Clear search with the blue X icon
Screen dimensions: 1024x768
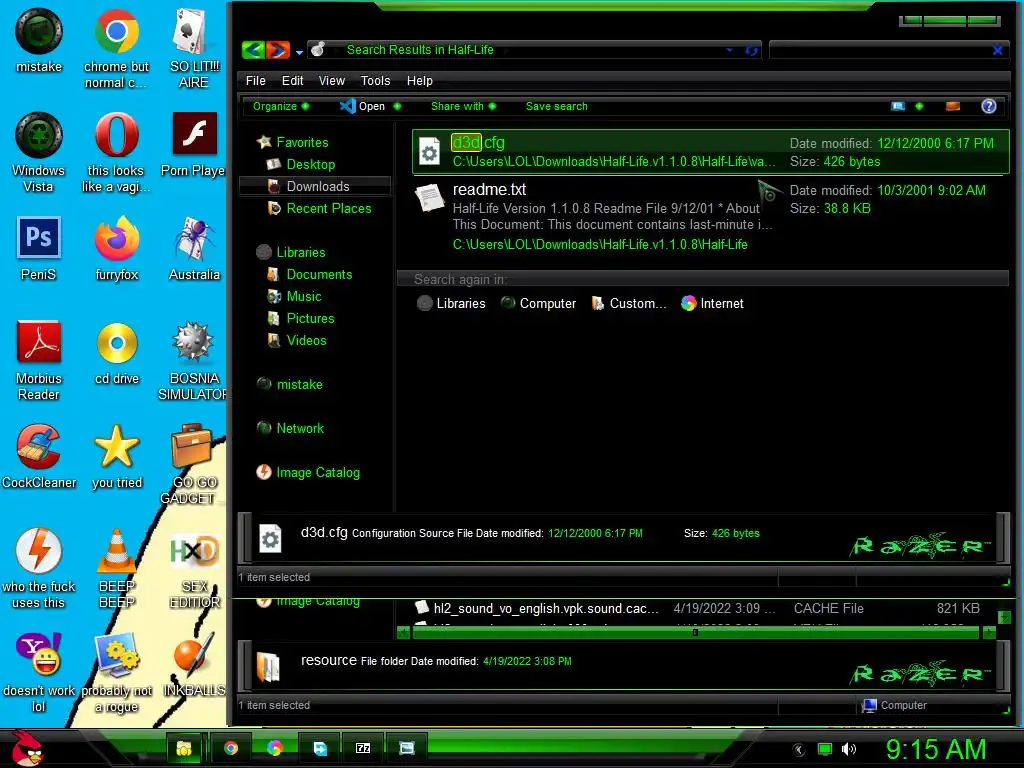(x=998, y=50)
